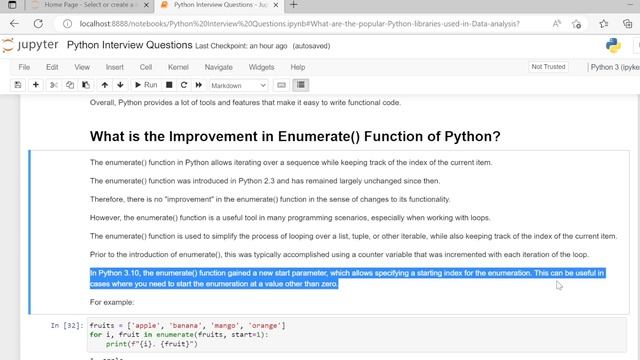Click the "For example:" text line

tap(112, 302)
